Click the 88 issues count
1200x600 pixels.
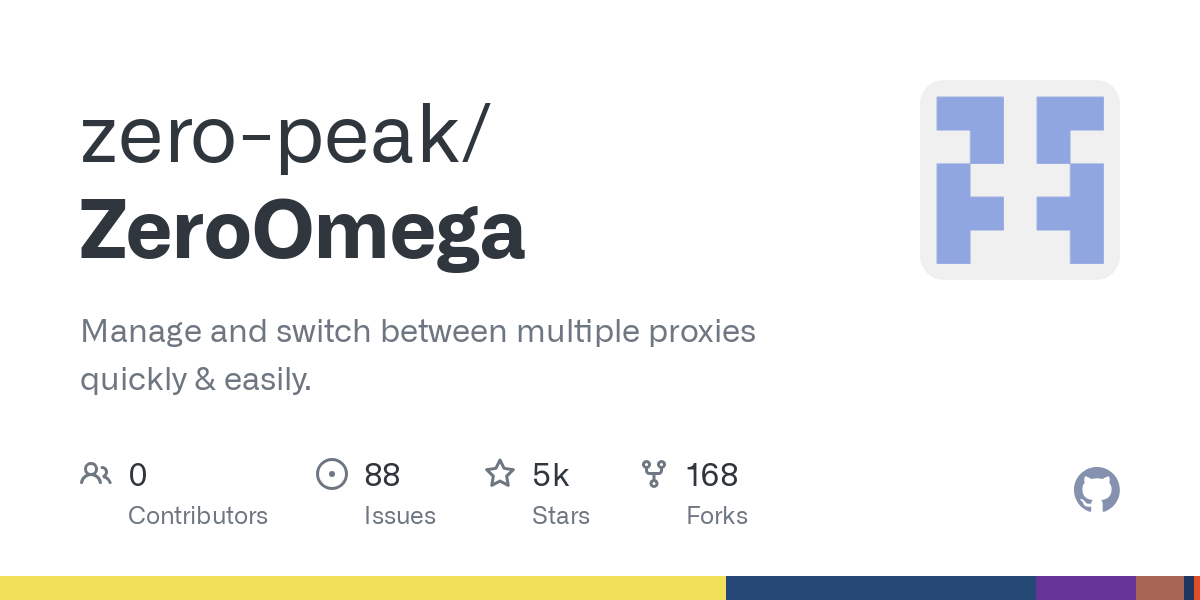pyautogui.click(x=382, y=475)
